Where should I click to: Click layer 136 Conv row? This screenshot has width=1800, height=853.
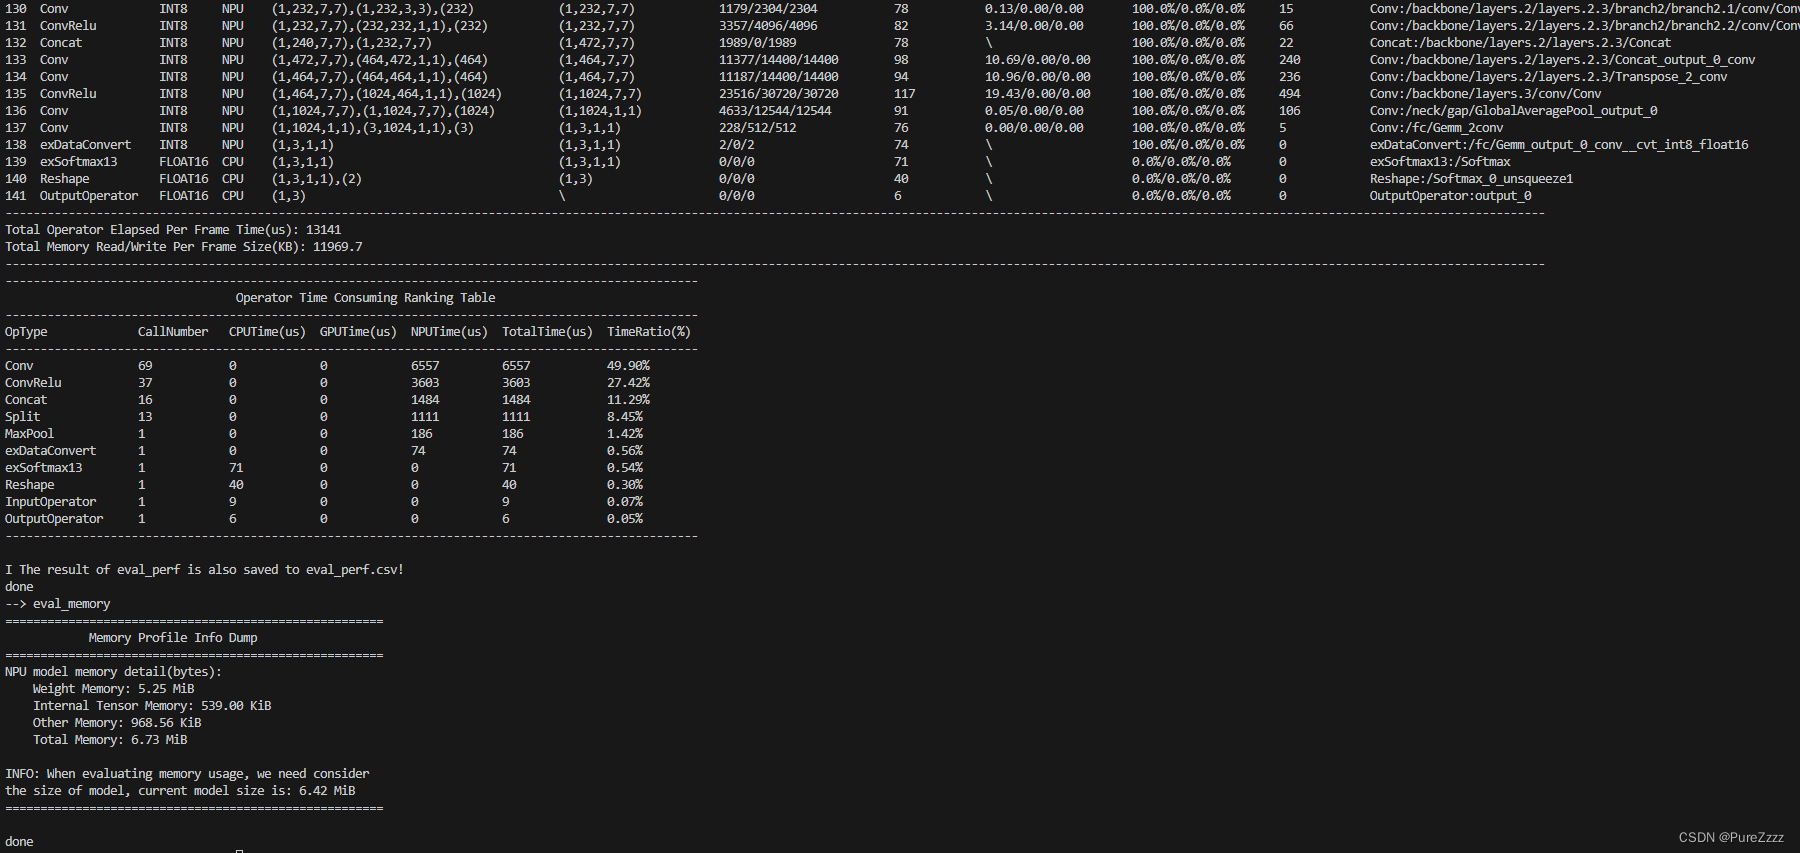(x=831, y=110)
